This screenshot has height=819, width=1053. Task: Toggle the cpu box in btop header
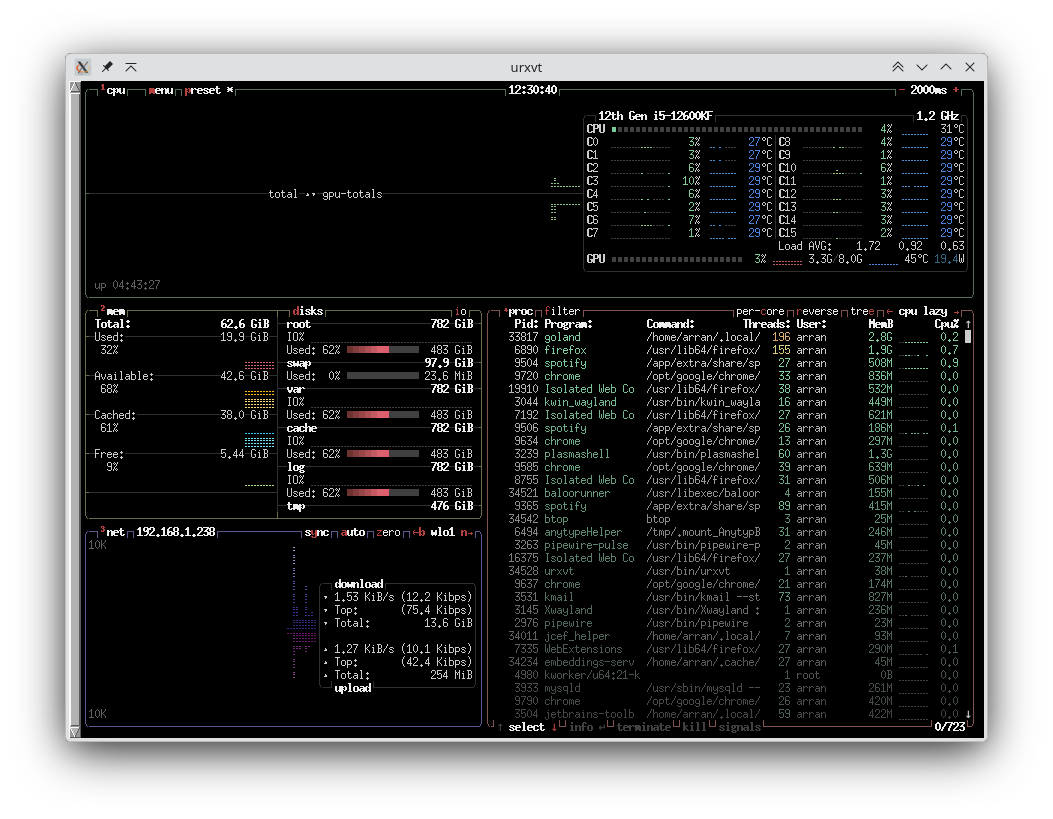click(114, 90)
